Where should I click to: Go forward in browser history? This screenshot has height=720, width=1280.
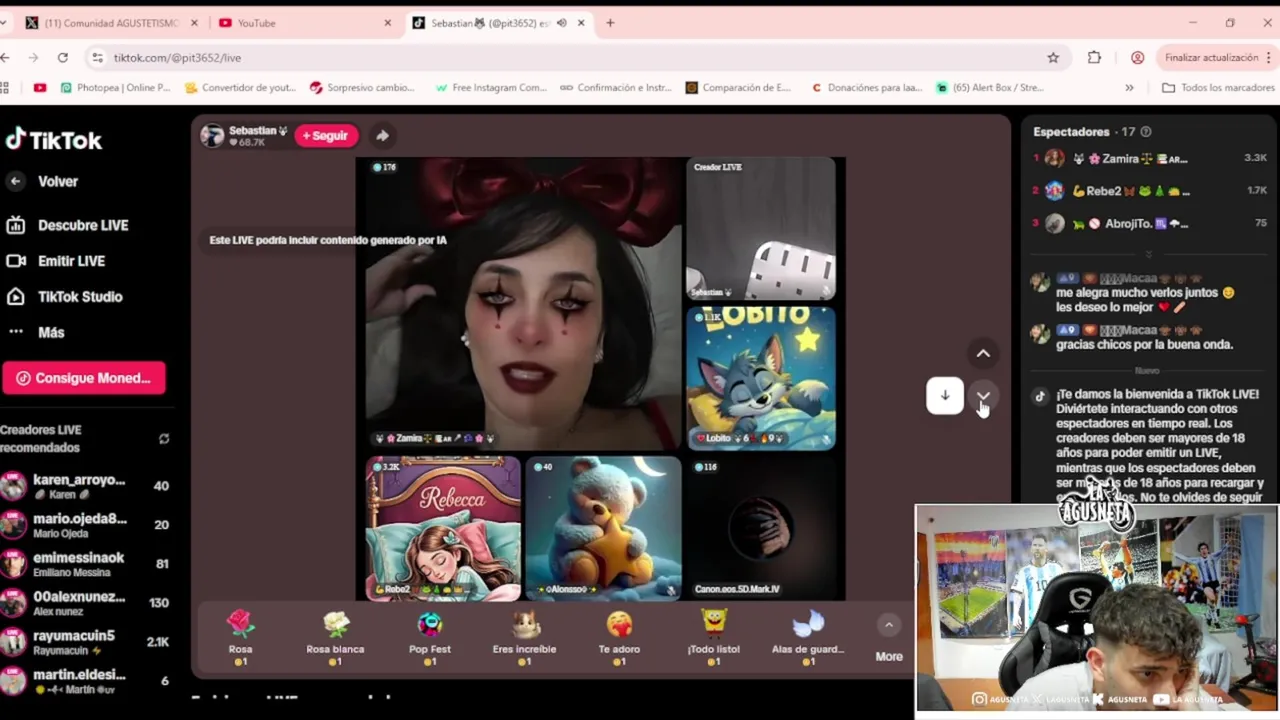[x=33, y=58]
